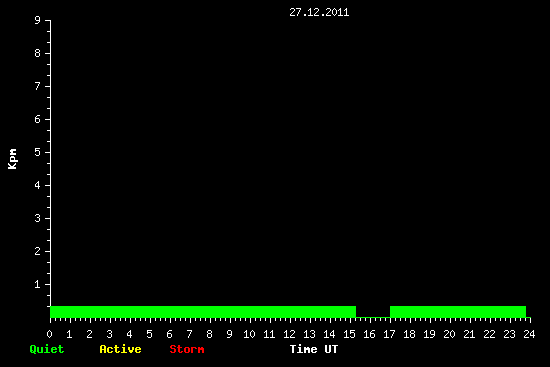Click the hour 0 tick label
Screen dimensions: 550x367
pyautogui.click(x=49, y=334)
